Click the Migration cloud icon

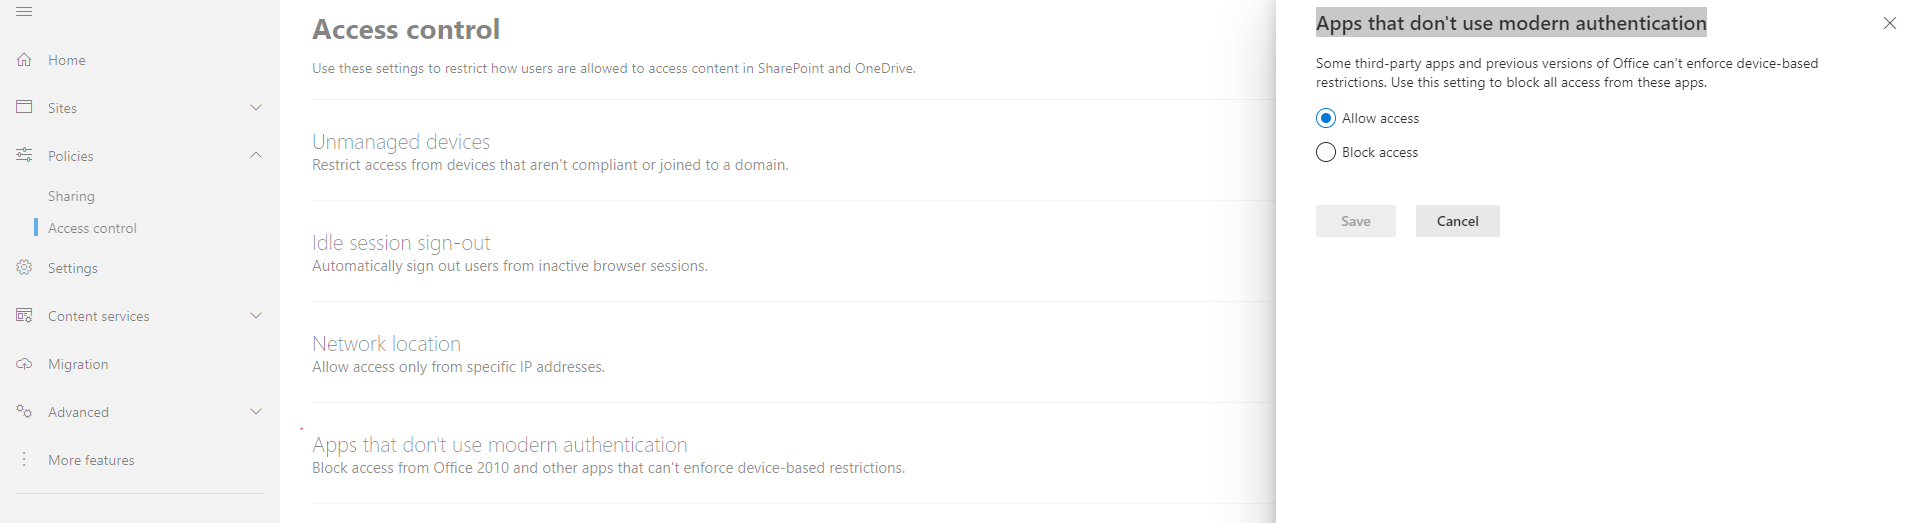[24, 364]
